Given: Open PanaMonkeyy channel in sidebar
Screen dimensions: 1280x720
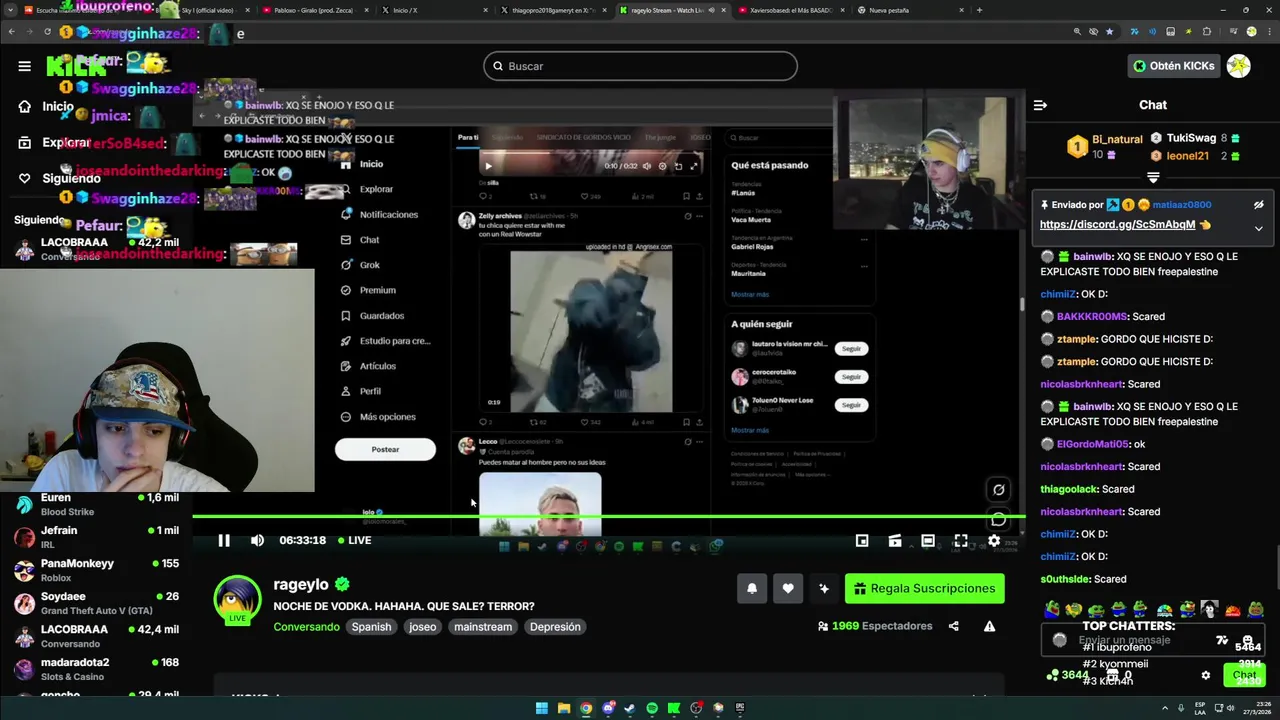Looking at the screenshot, I should click(x=96, y=570).
